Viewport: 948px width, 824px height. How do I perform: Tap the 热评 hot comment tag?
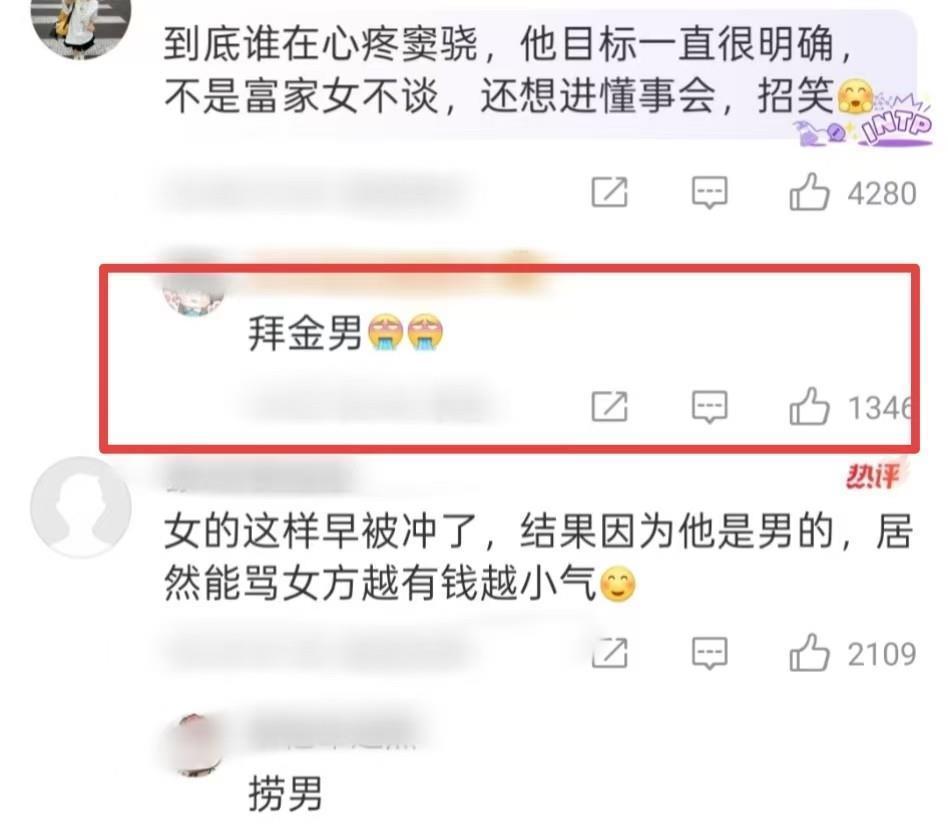pos(872,476)
